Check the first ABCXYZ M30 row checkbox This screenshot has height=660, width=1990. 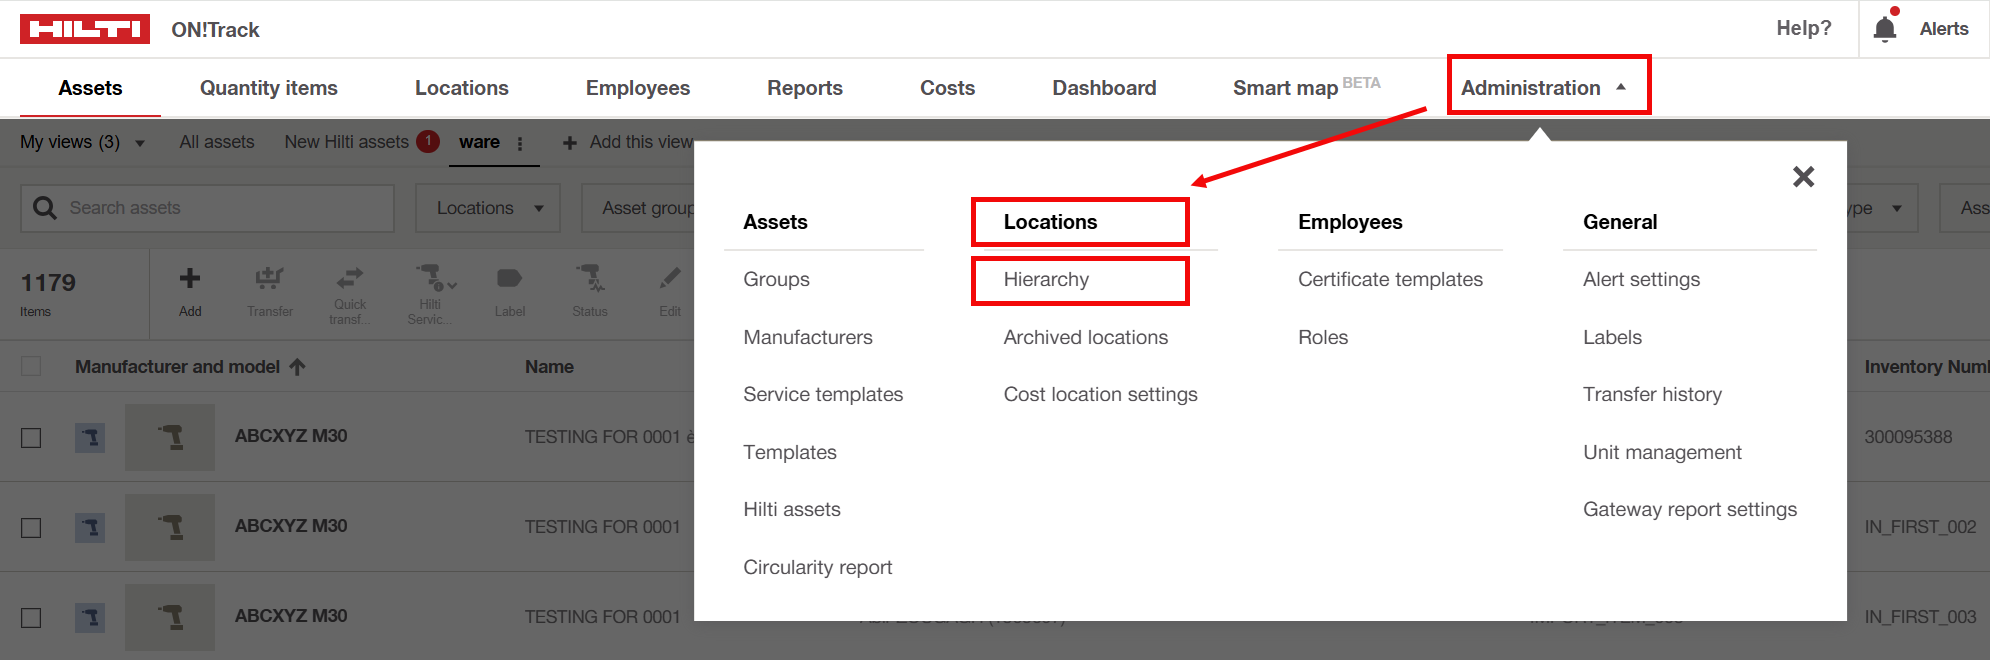point(32,437)
